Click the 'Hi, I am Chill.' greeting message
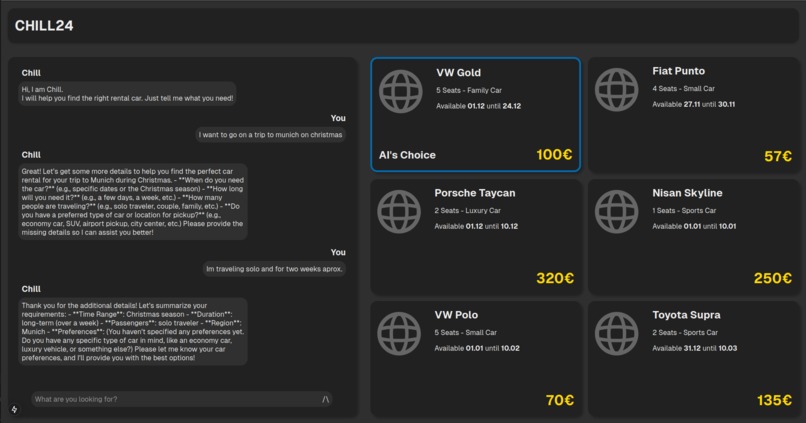Screen dimensions: 806x423 coord(127,94)
